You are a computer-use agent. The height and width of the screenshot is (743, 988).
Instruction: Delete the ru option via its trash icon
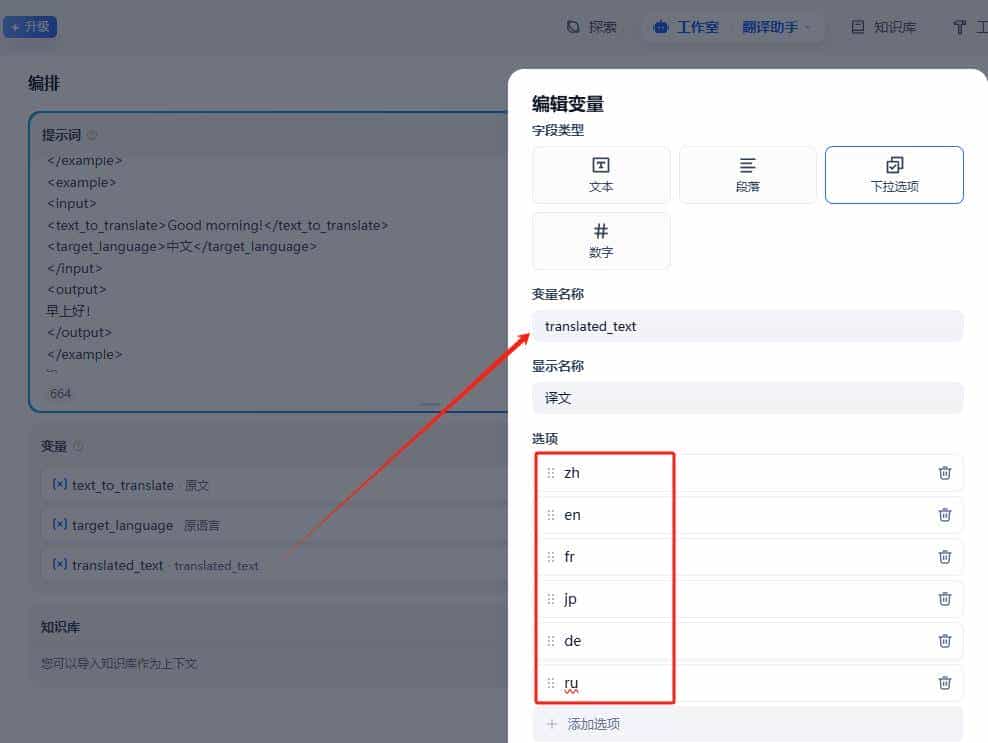point(944,682)
